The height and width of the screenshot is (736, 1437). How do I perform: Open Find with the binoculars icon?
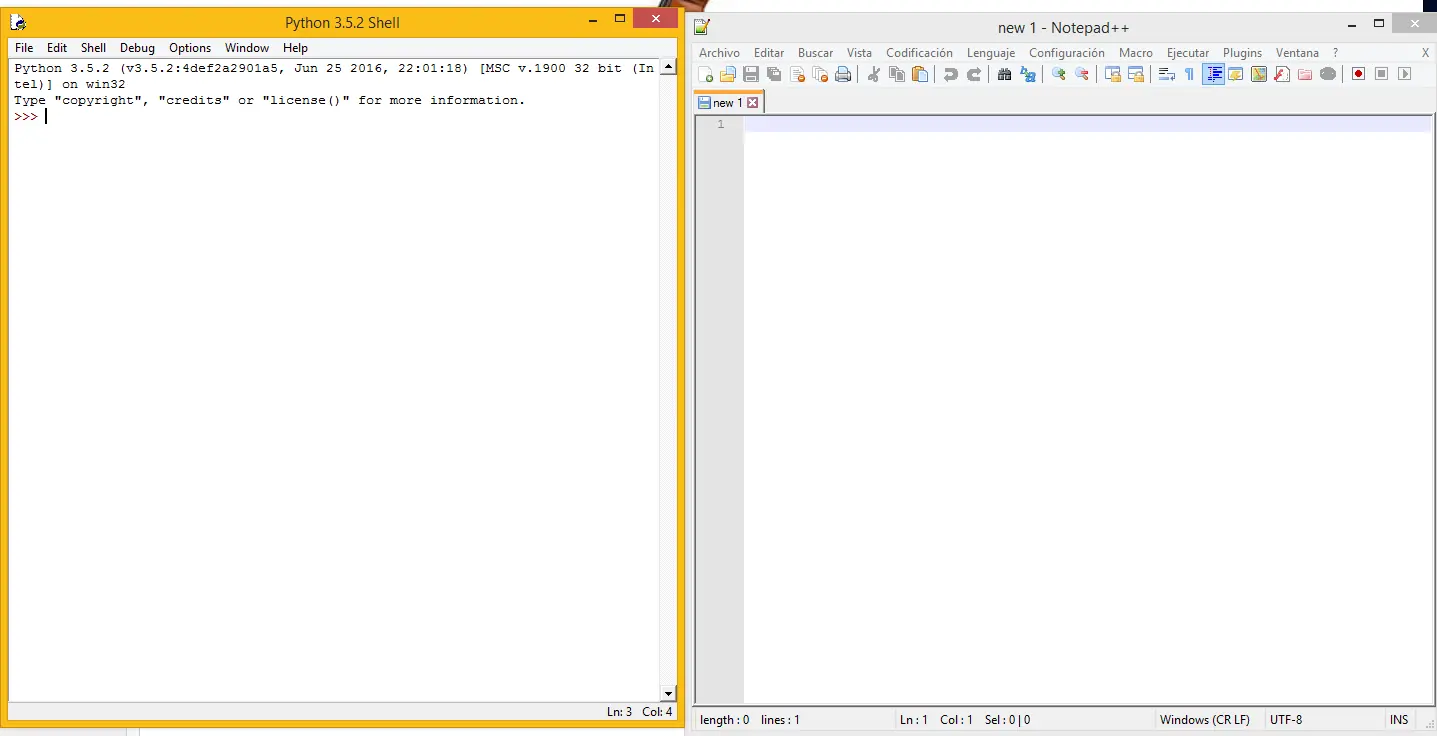coord(1004,74)
